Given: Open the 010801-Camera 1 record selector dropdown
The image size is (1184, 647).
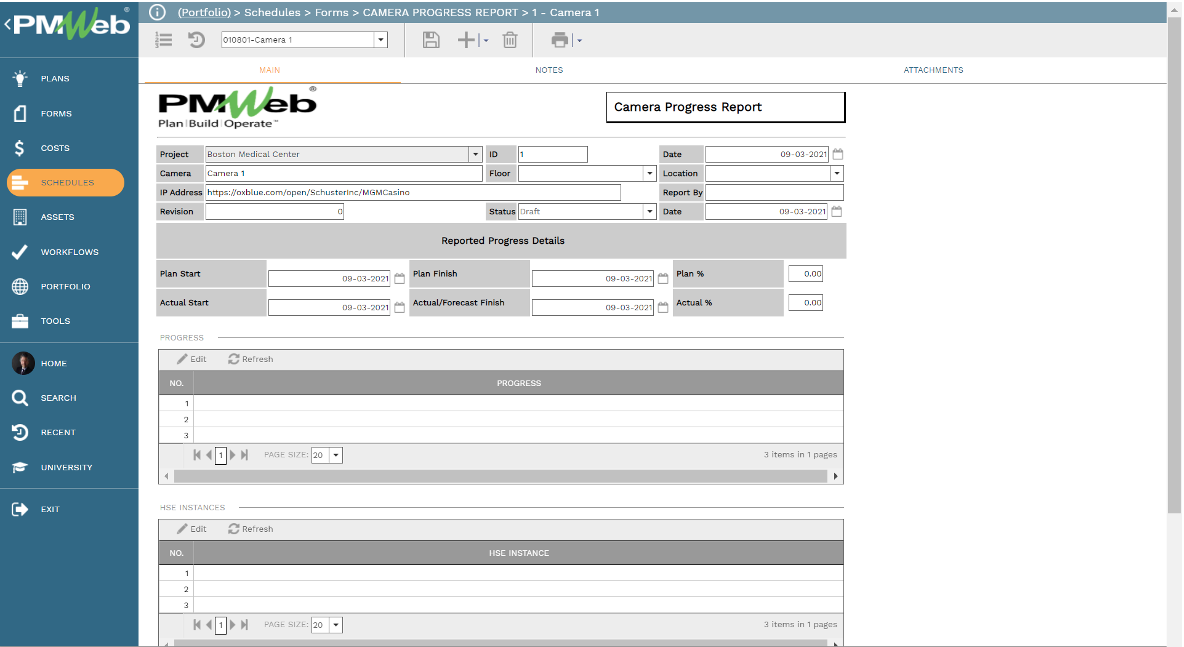Looking at the screenshot, I should (x=381, y=40).
